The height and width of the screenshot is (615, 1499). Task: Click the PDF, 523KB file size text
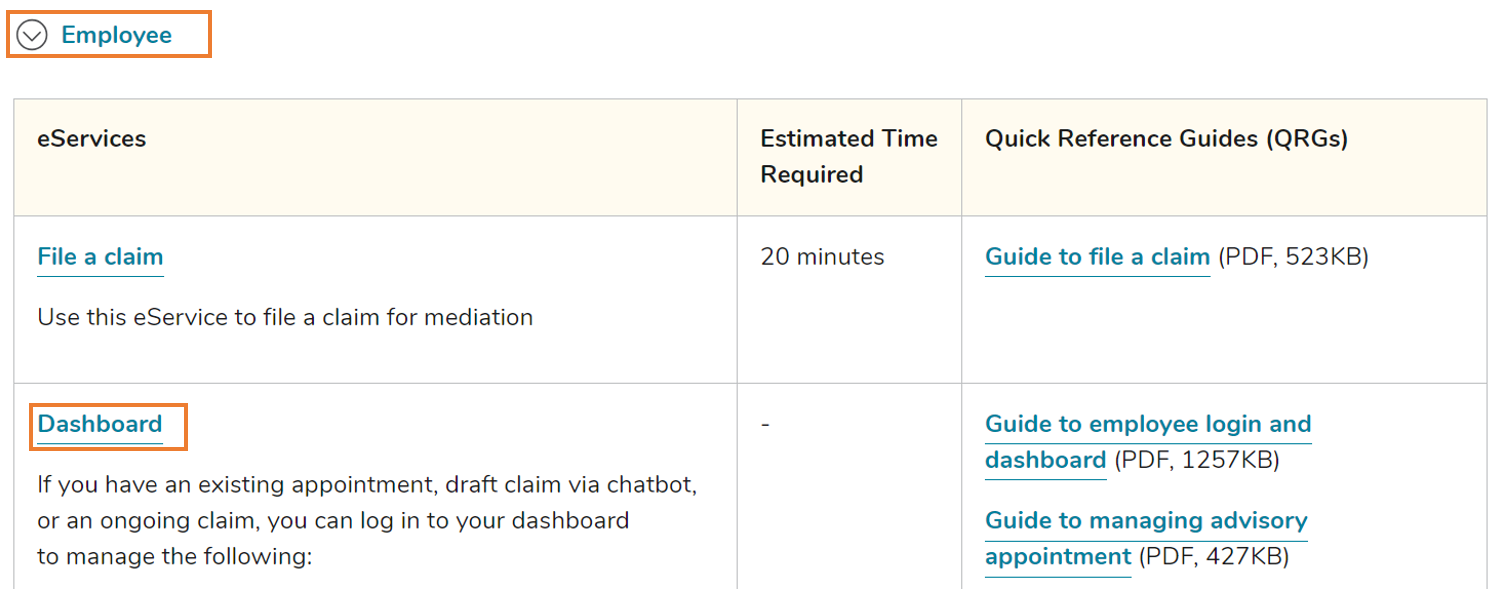(1293, 257)
